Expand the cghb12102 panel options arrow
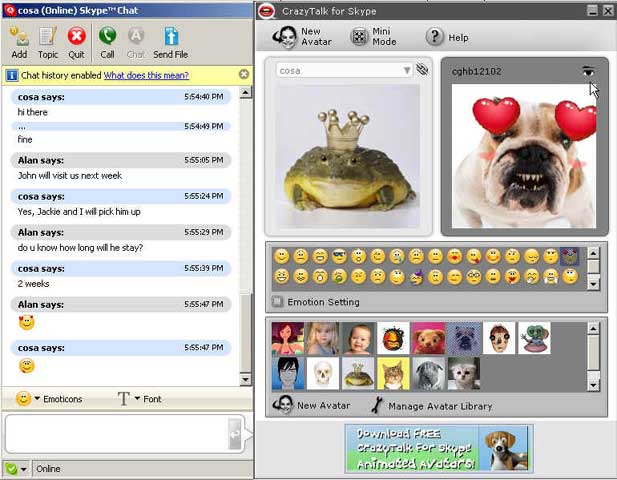The width and height of the screenshot is (617, 480). [x=588, y=71]
